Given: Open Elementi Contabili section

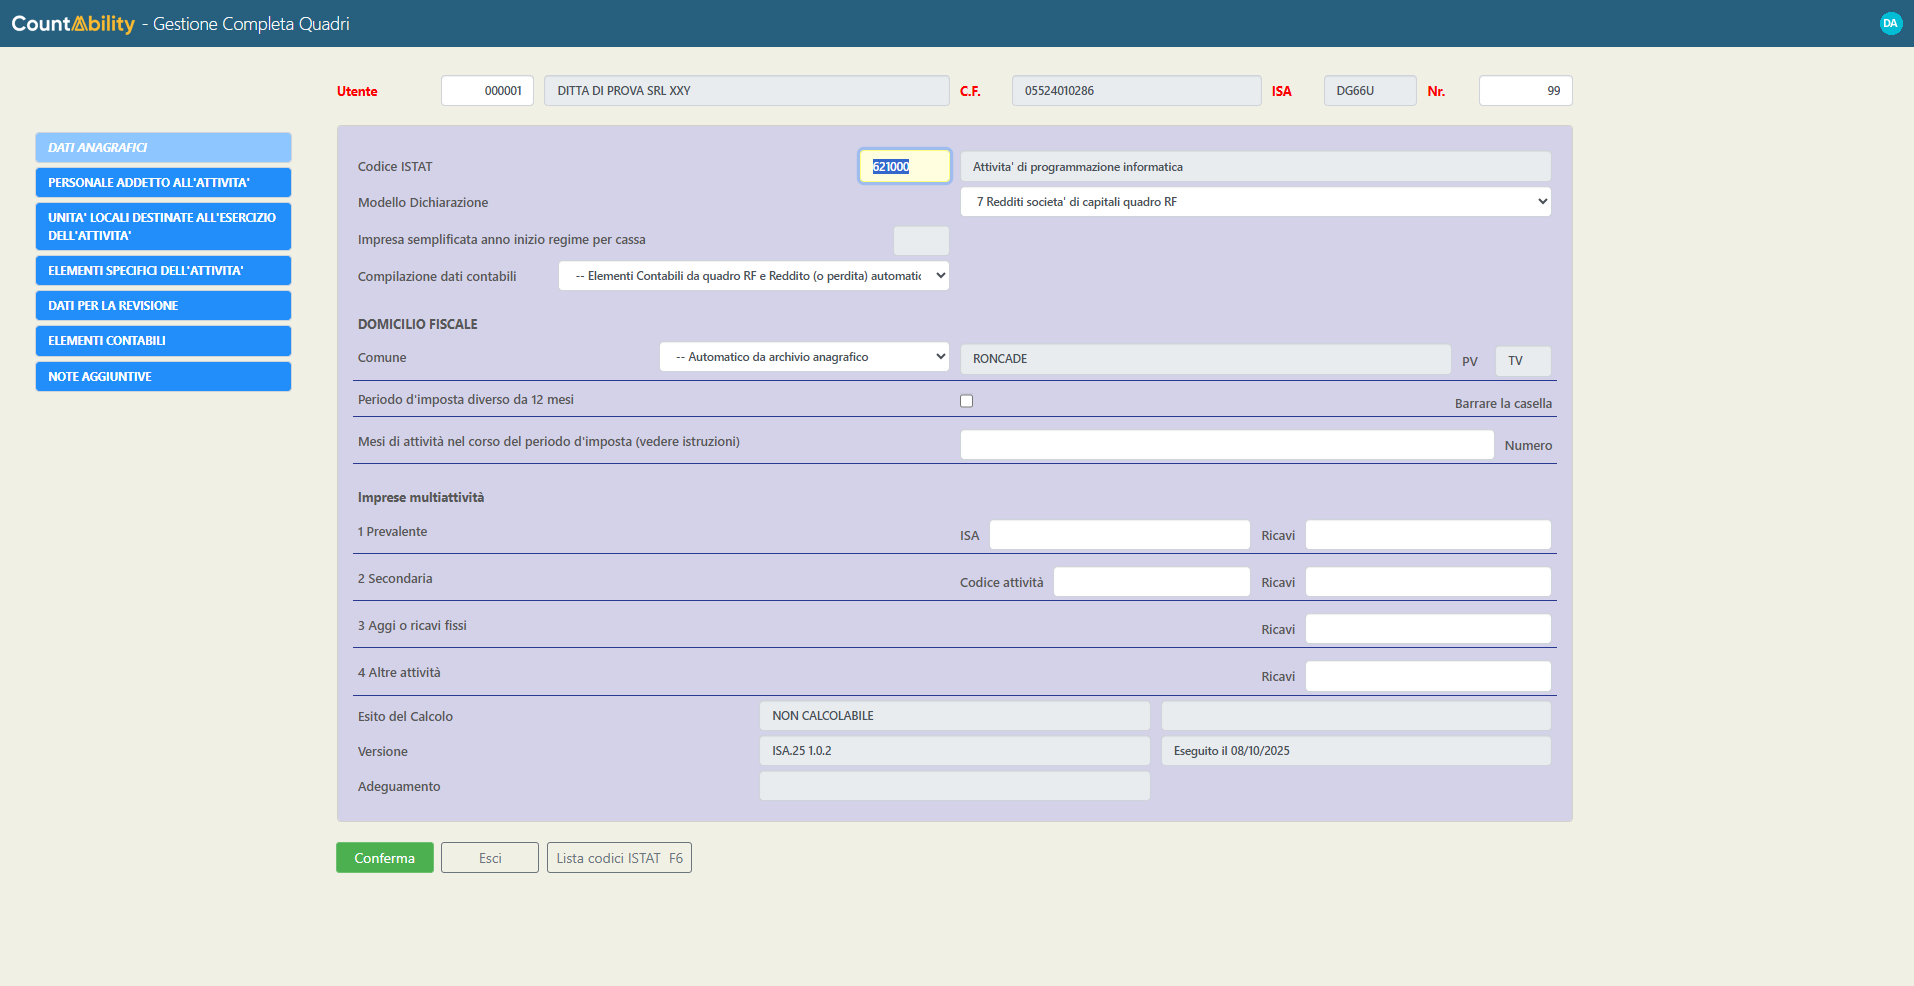Looking at the screenshot, I should (163, 341).
